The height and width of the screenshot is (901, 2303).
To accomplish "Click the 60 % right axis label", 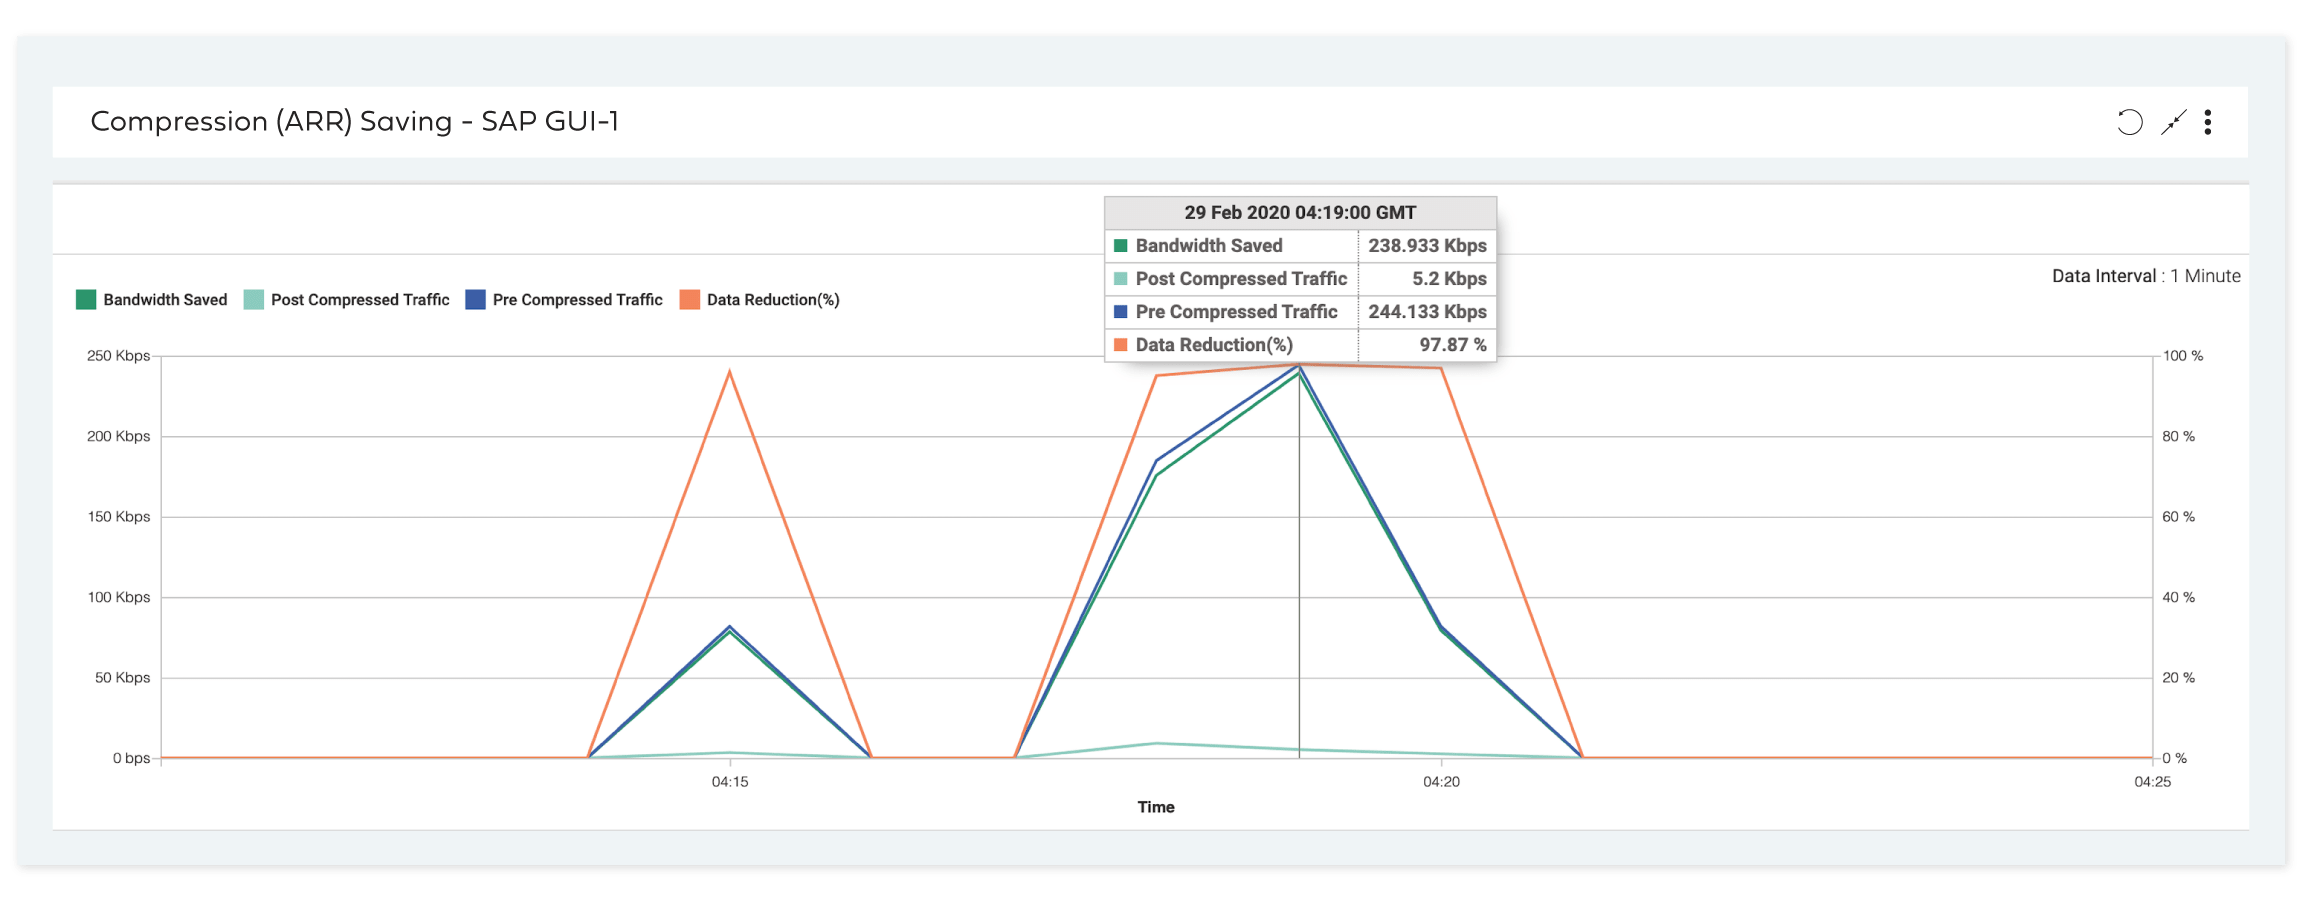I will tap(2178, 517).
